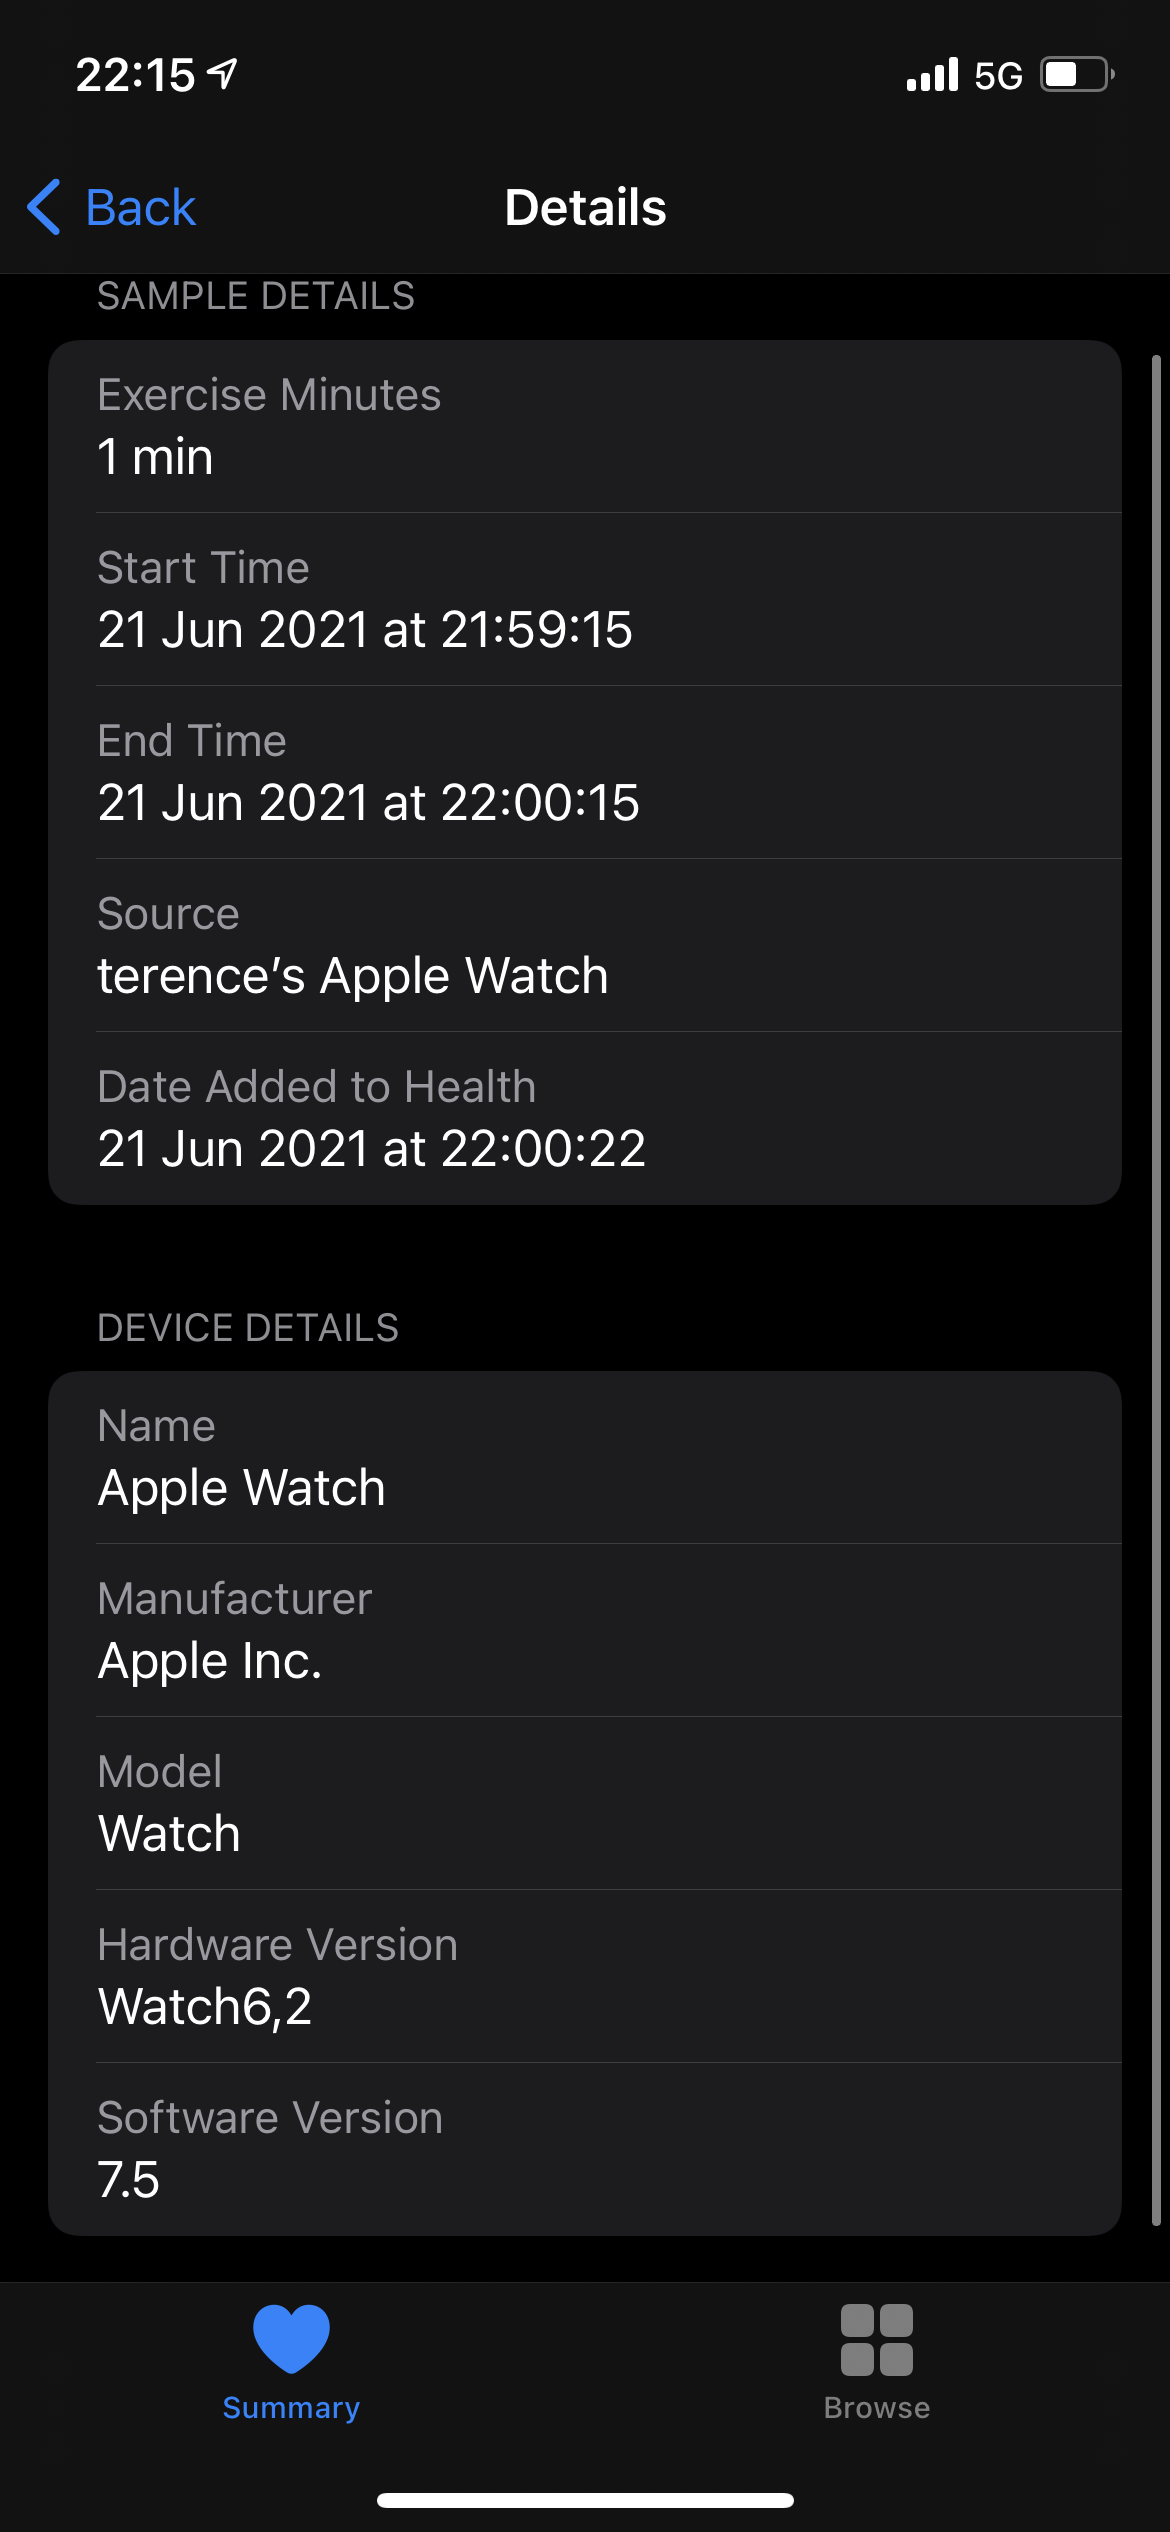
Task: Tap the Date Added to Health row
Action: click(x=585, y=1118)
